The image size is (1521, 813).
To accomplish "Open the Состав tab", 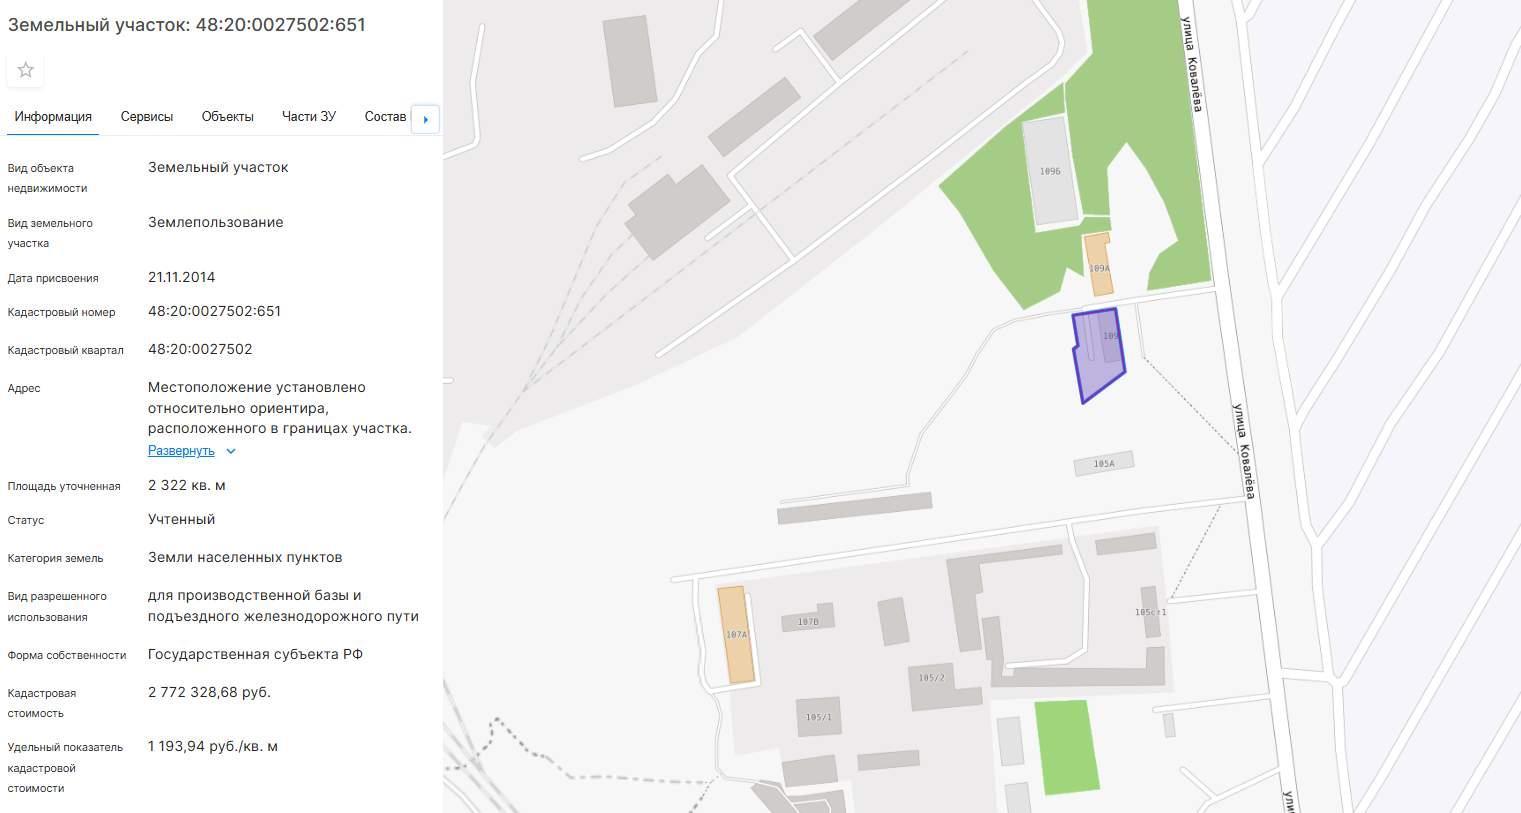I will tap(385, 117).
